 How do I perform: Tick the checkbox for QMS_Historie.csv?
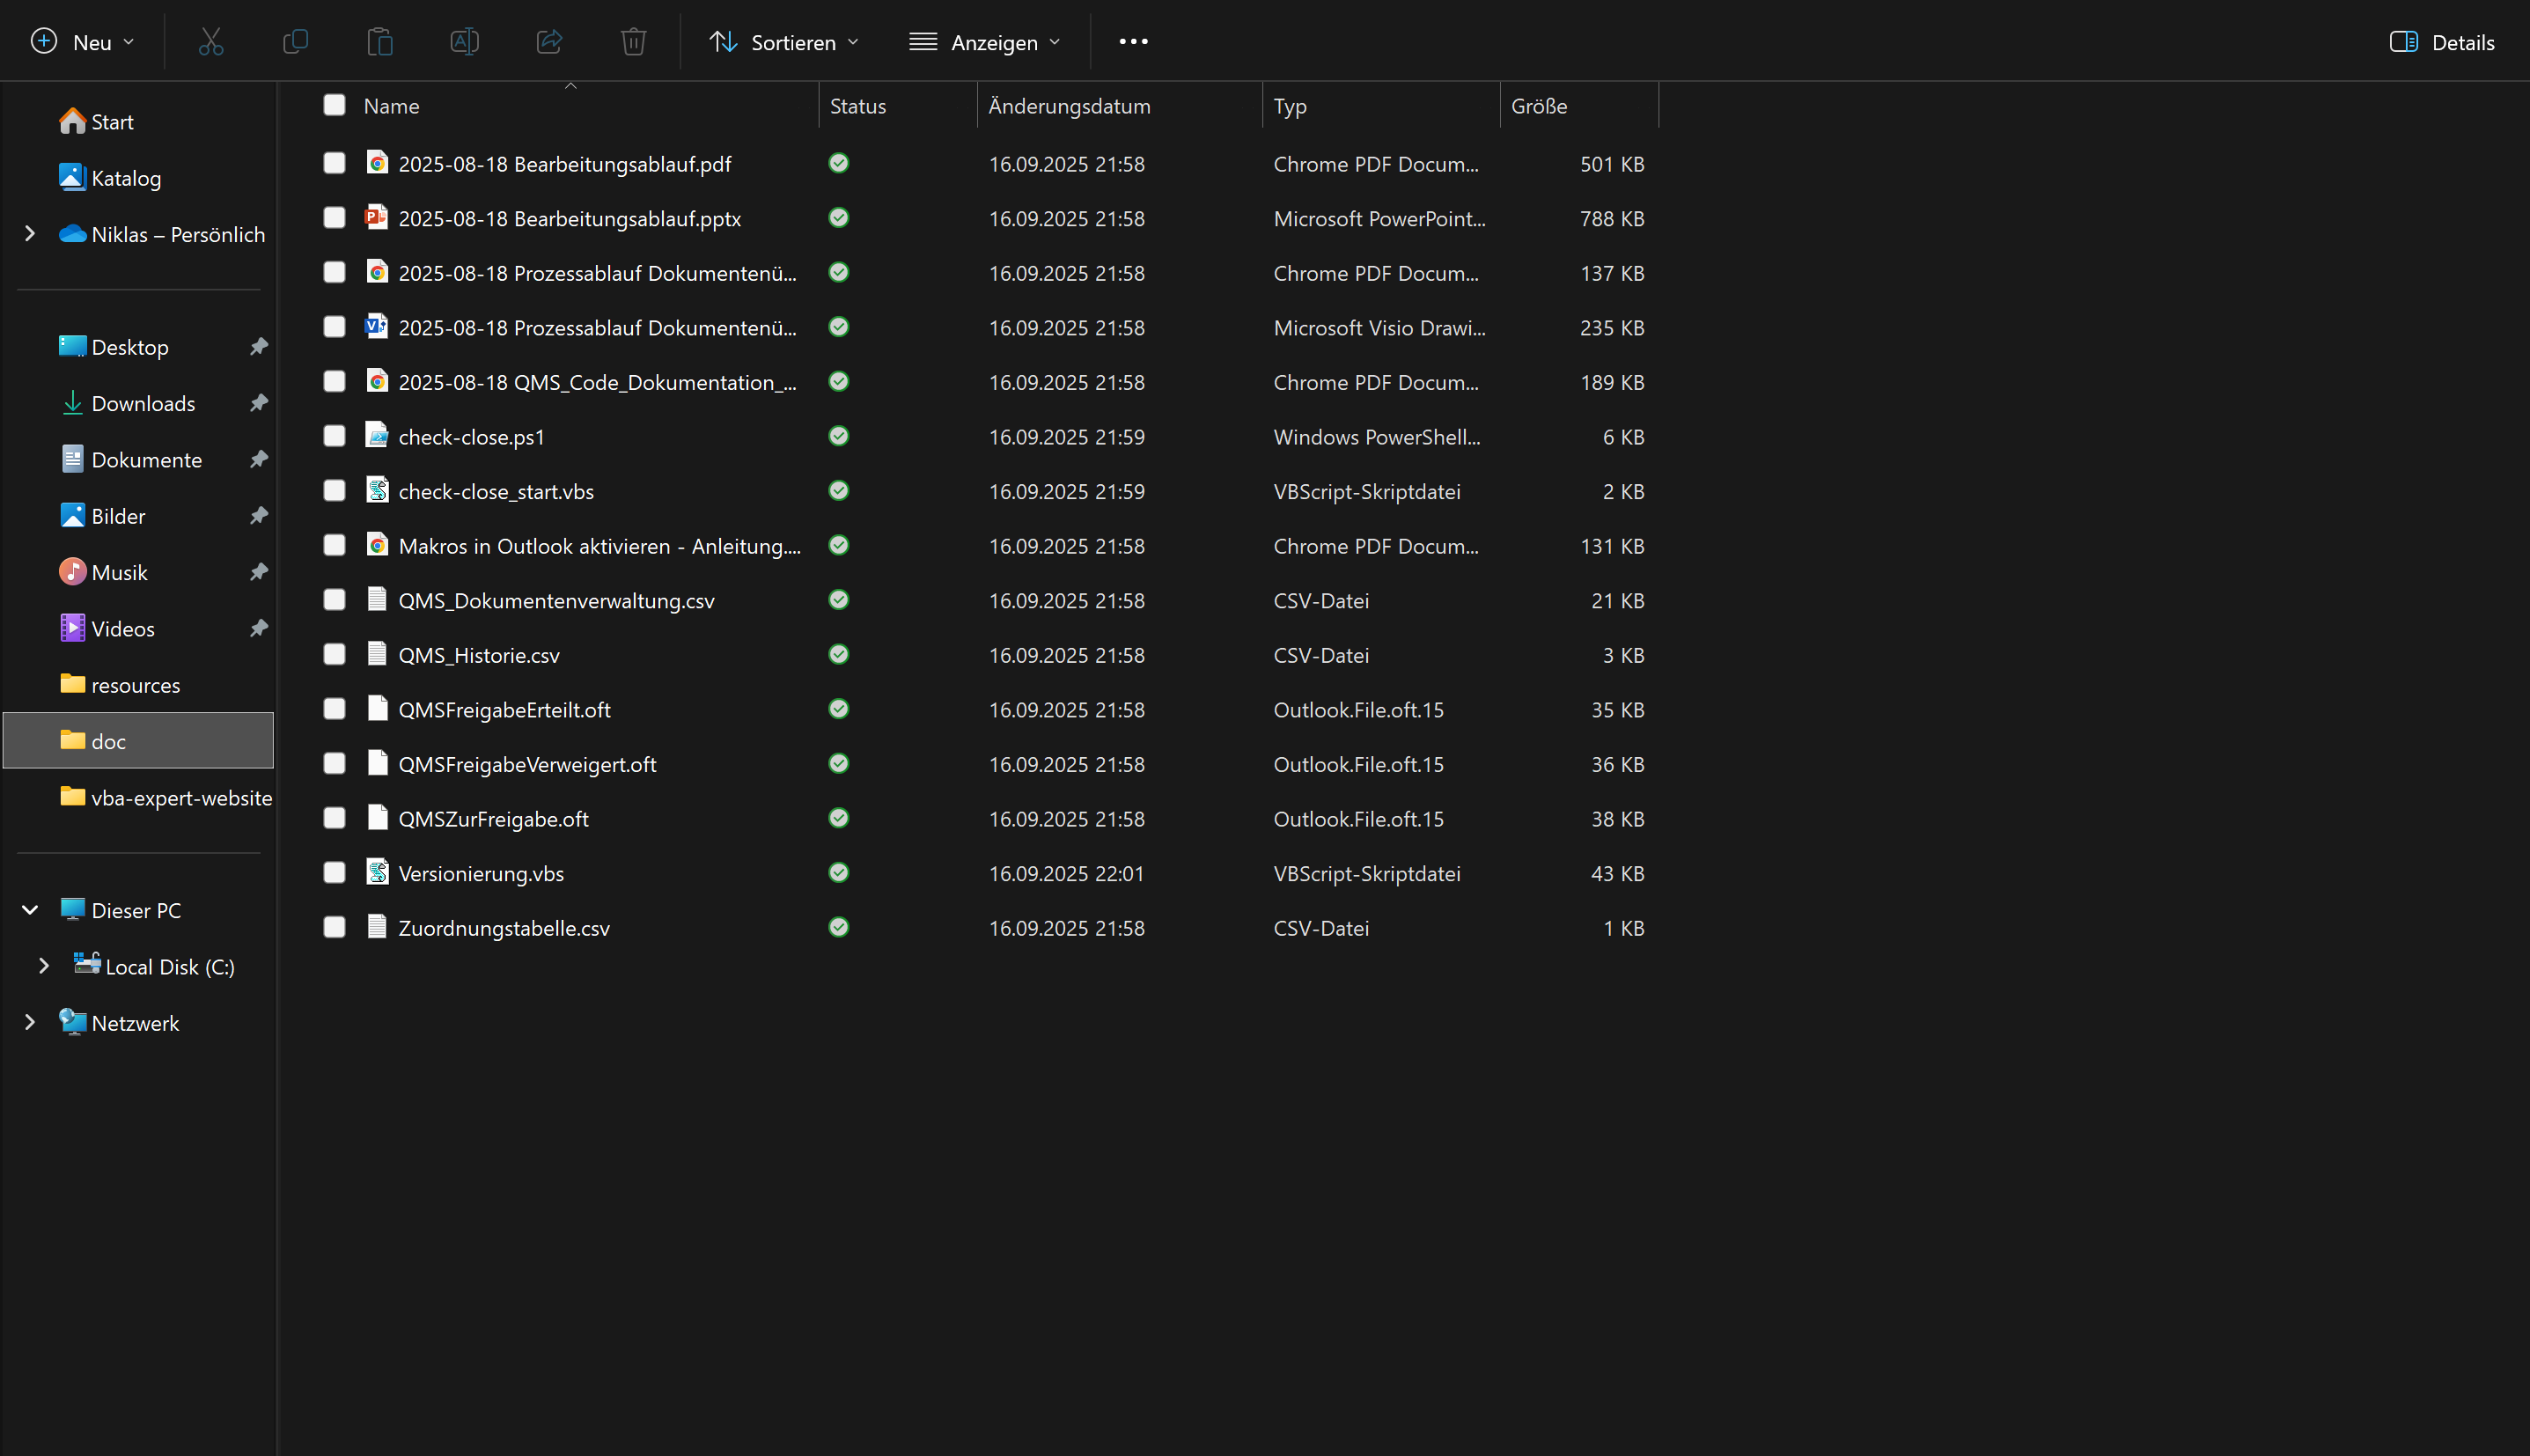(334, 654)
